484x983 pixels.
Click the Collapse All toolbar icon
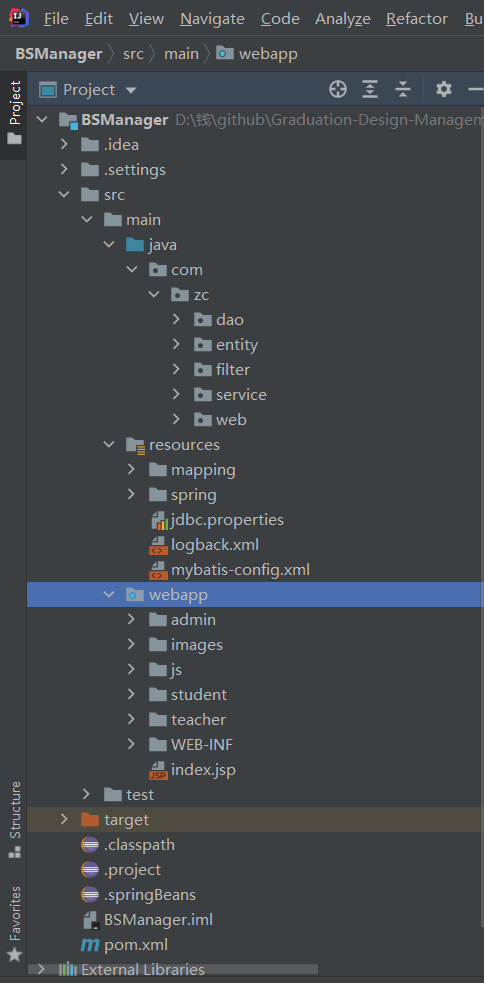[x=403, y=90]
